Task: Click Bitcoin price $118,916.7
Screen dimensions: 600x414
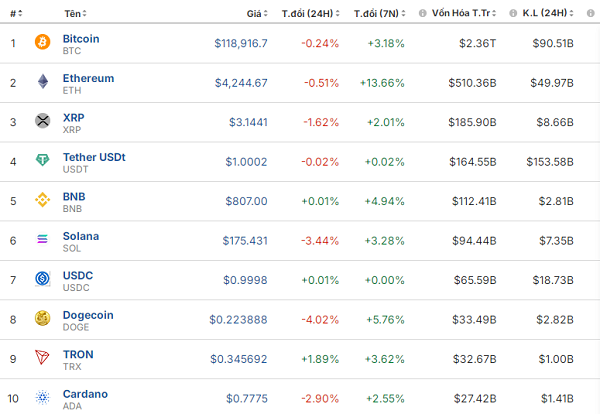Action: (241, 43)
